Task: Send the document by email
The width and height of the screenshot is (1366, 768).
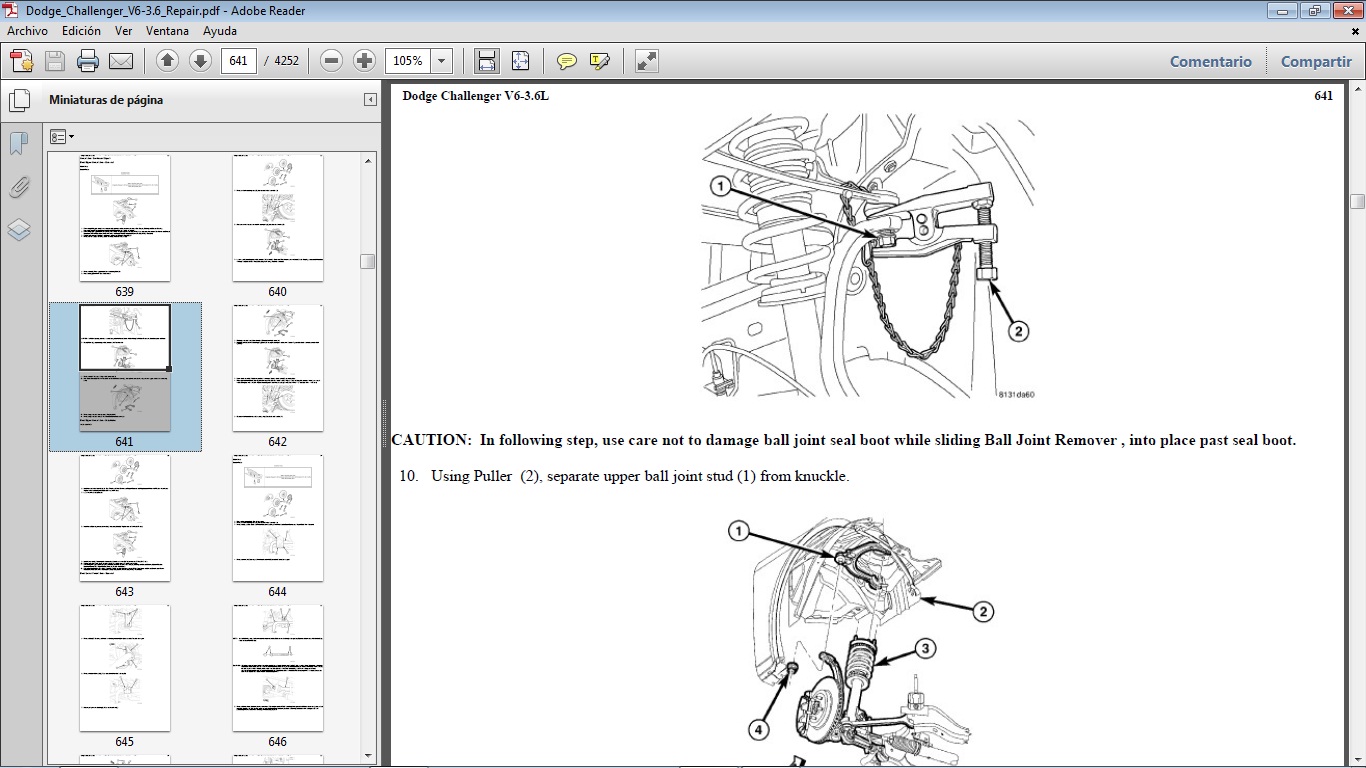Action: (120, 60)
